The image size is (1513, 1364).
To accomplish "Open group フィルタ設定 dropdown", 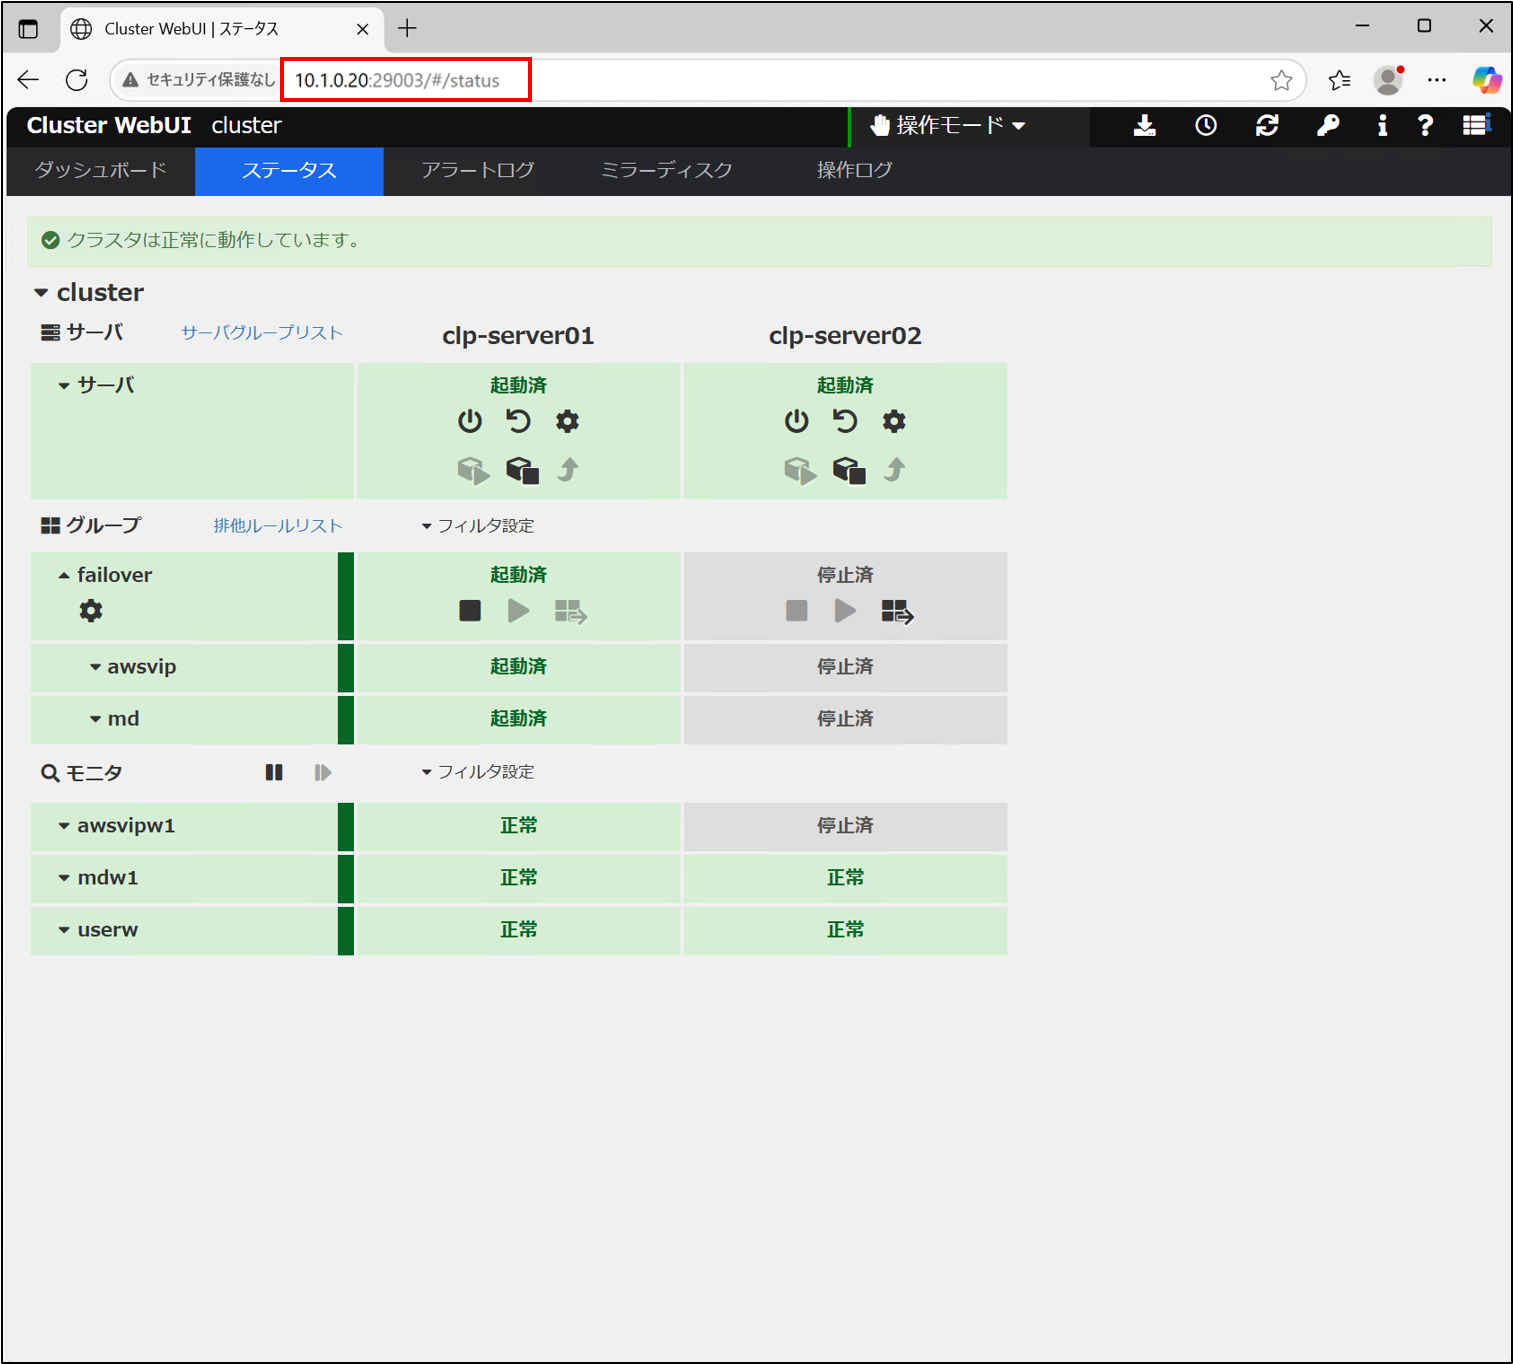I will coord(478,526).
